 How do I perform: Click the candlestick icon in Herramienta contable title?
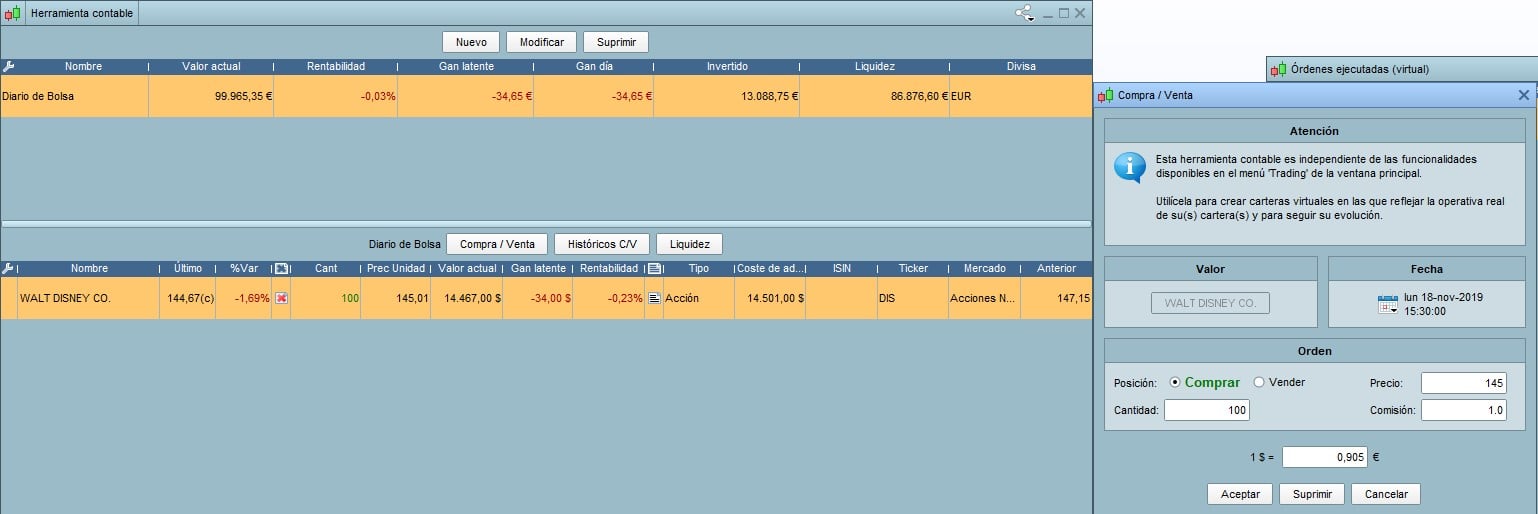click(x=13, y=14)
